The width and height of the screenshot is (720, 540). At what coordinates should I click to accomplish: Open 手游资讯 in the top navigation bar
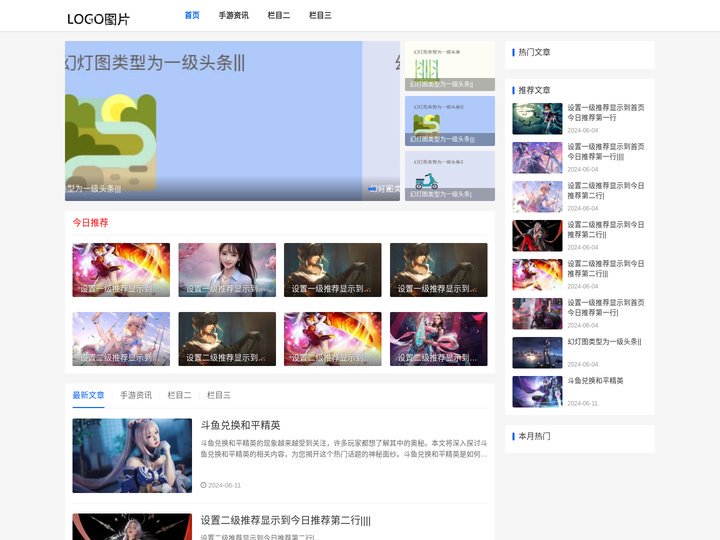(x=233, y=15)
